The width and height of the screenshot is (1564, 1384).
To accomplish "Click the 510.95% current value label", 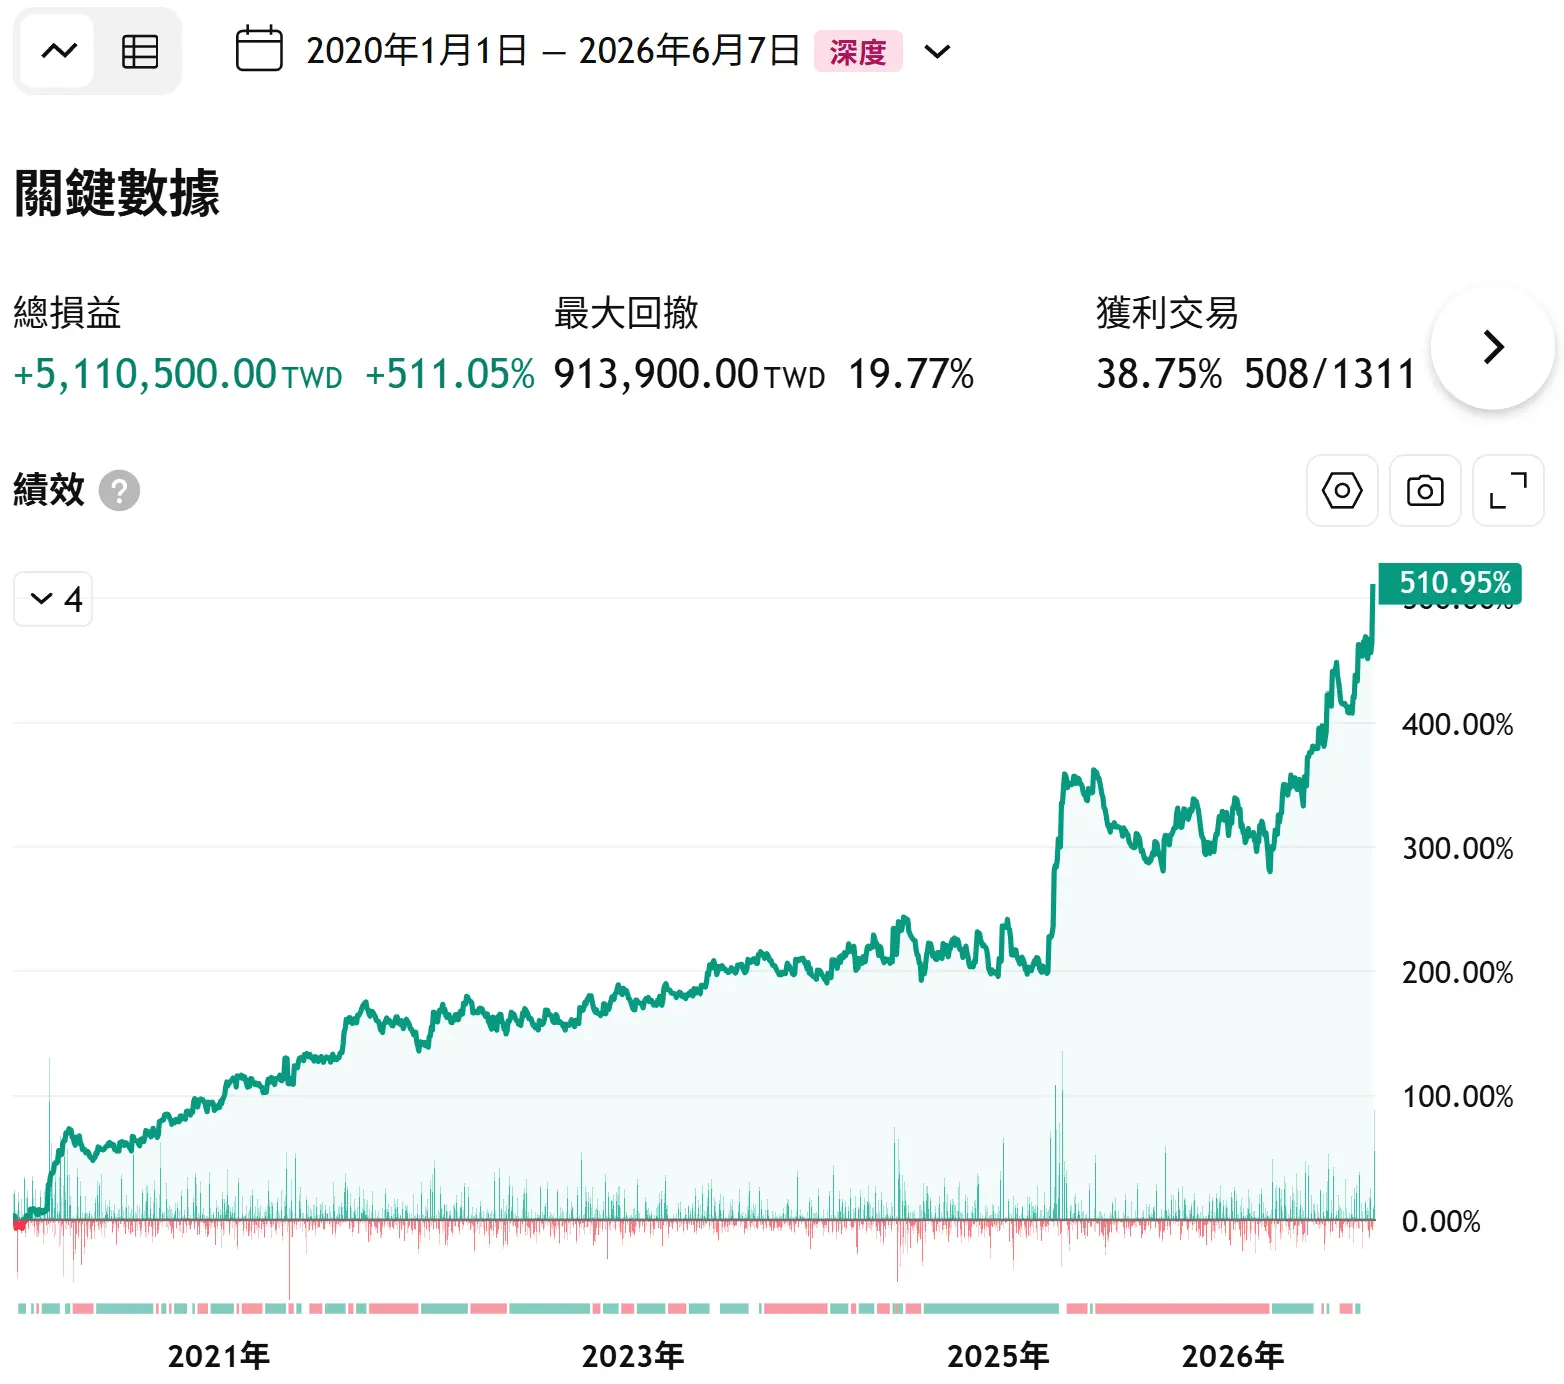I will [x=1450, y=583].
